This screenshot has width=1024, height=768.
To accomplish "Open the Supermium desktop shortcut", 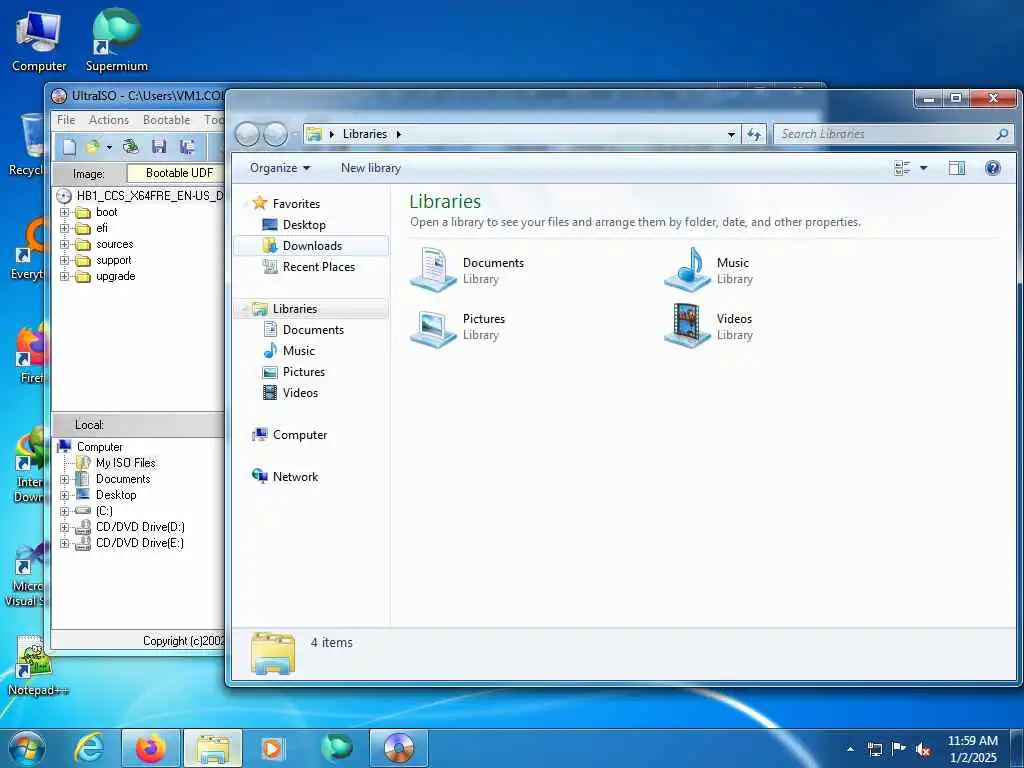I will pos(116,39).
